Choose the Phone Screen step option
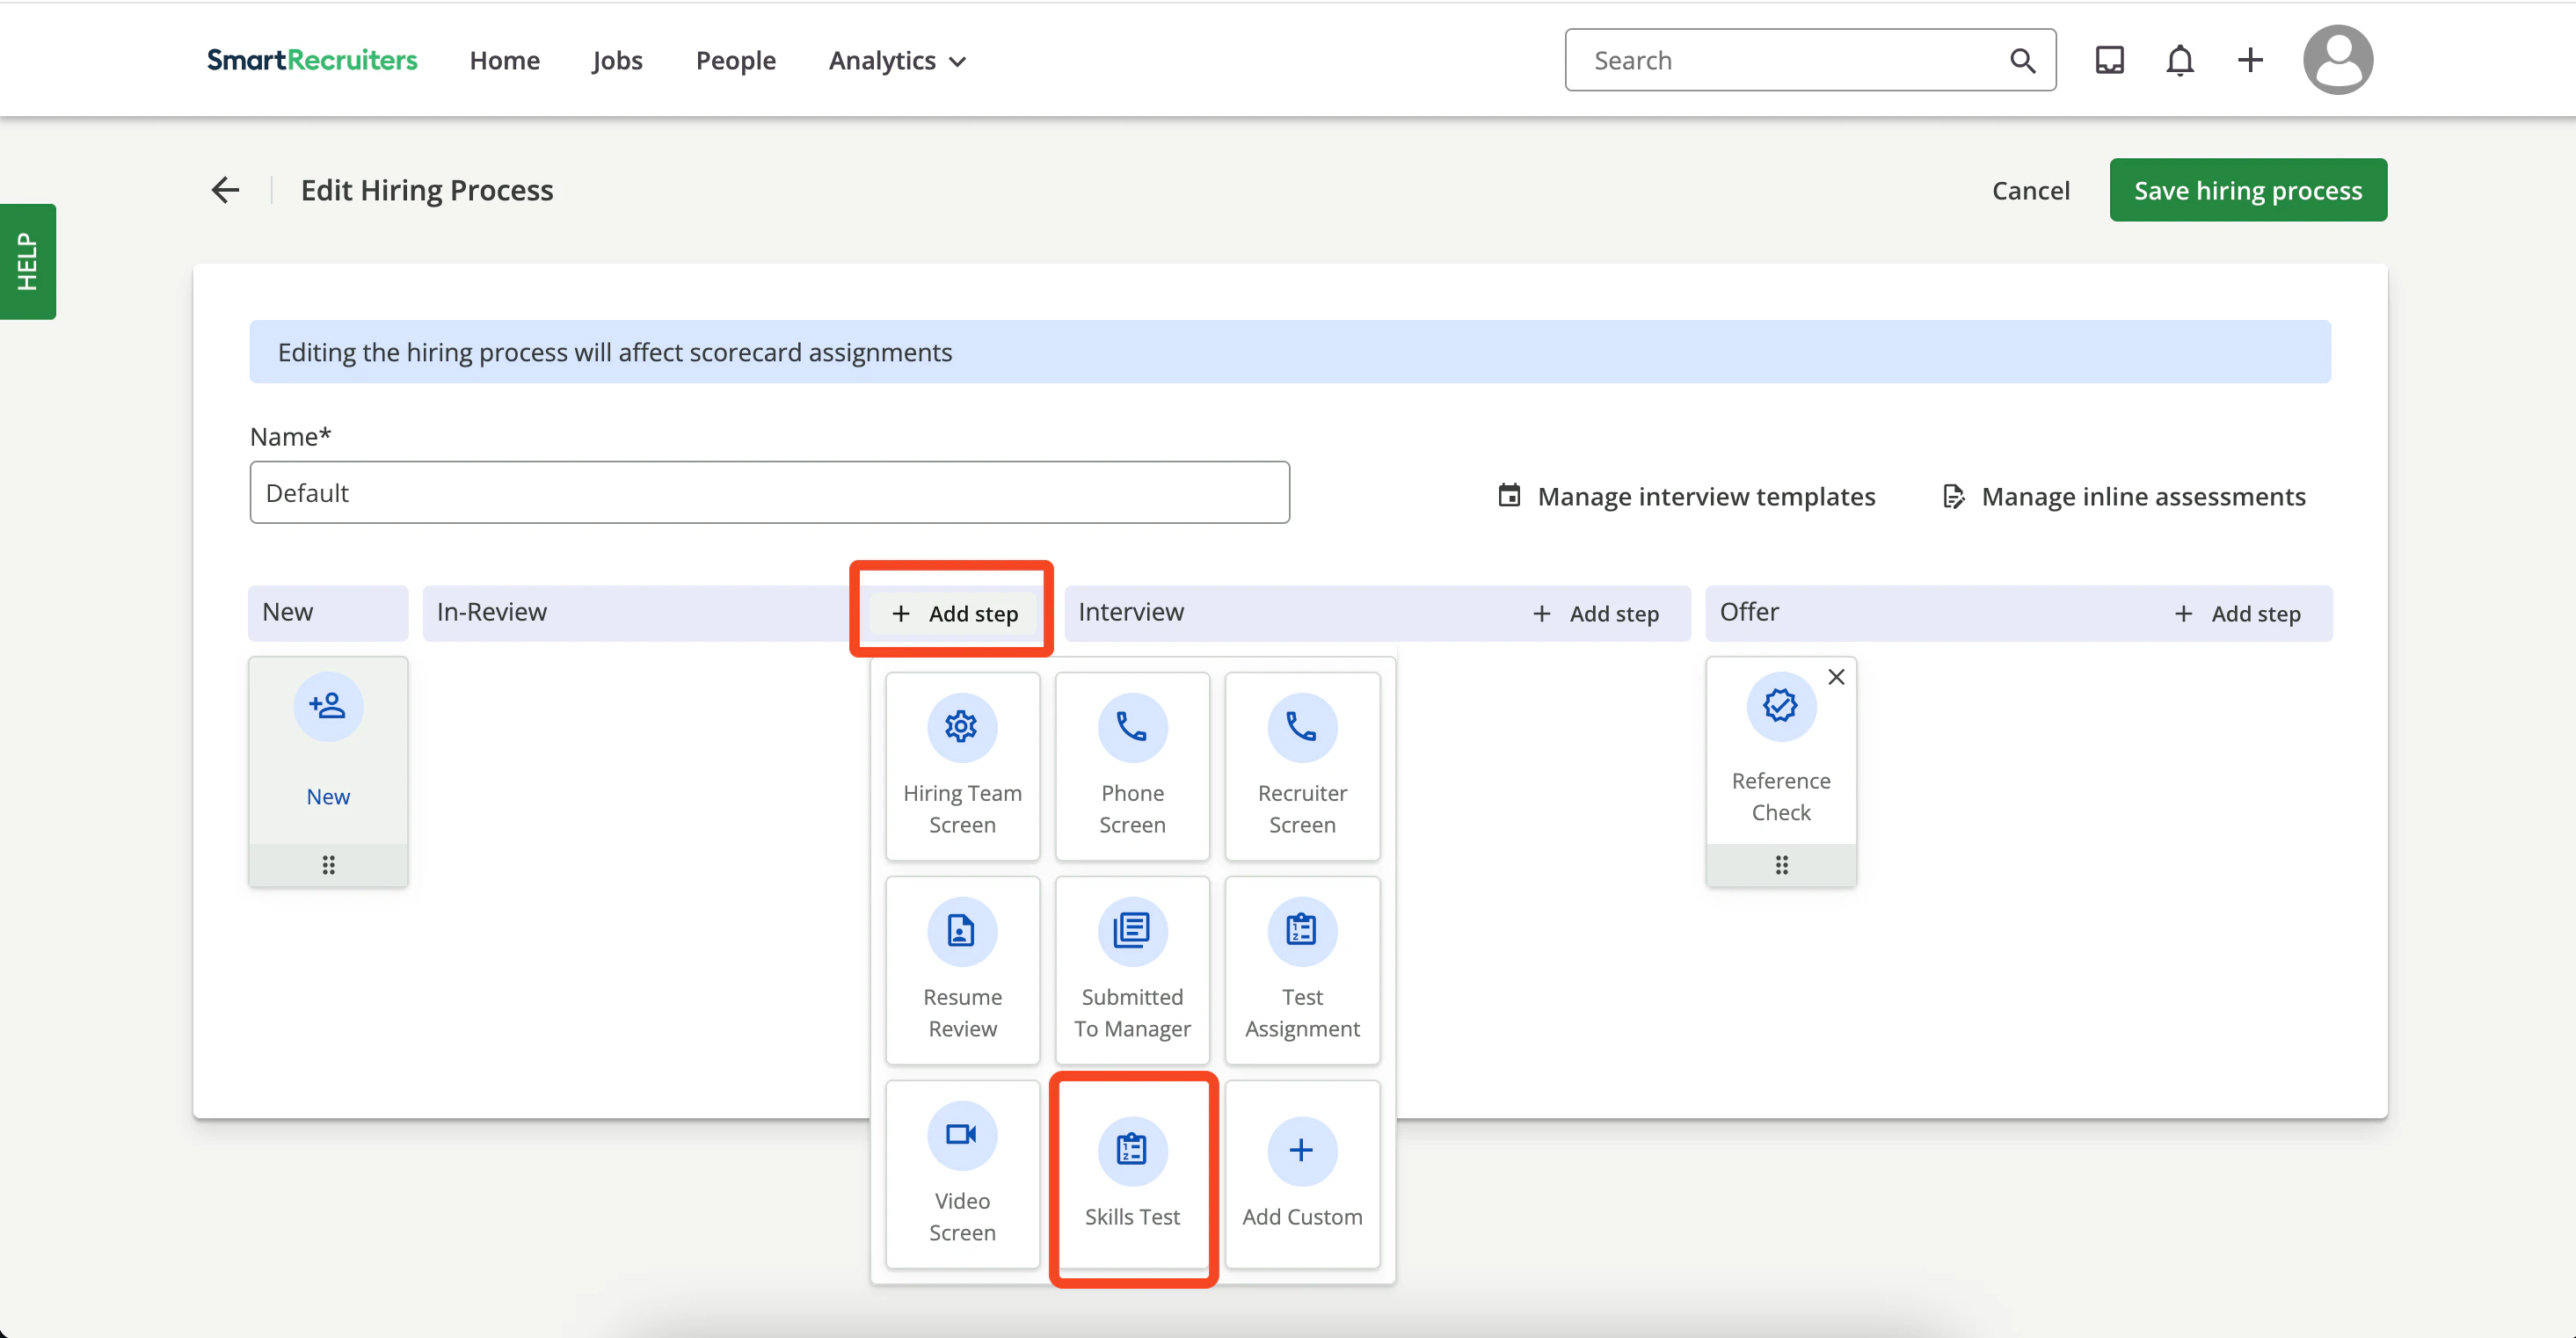2576x1338 pixels. 1131,766
